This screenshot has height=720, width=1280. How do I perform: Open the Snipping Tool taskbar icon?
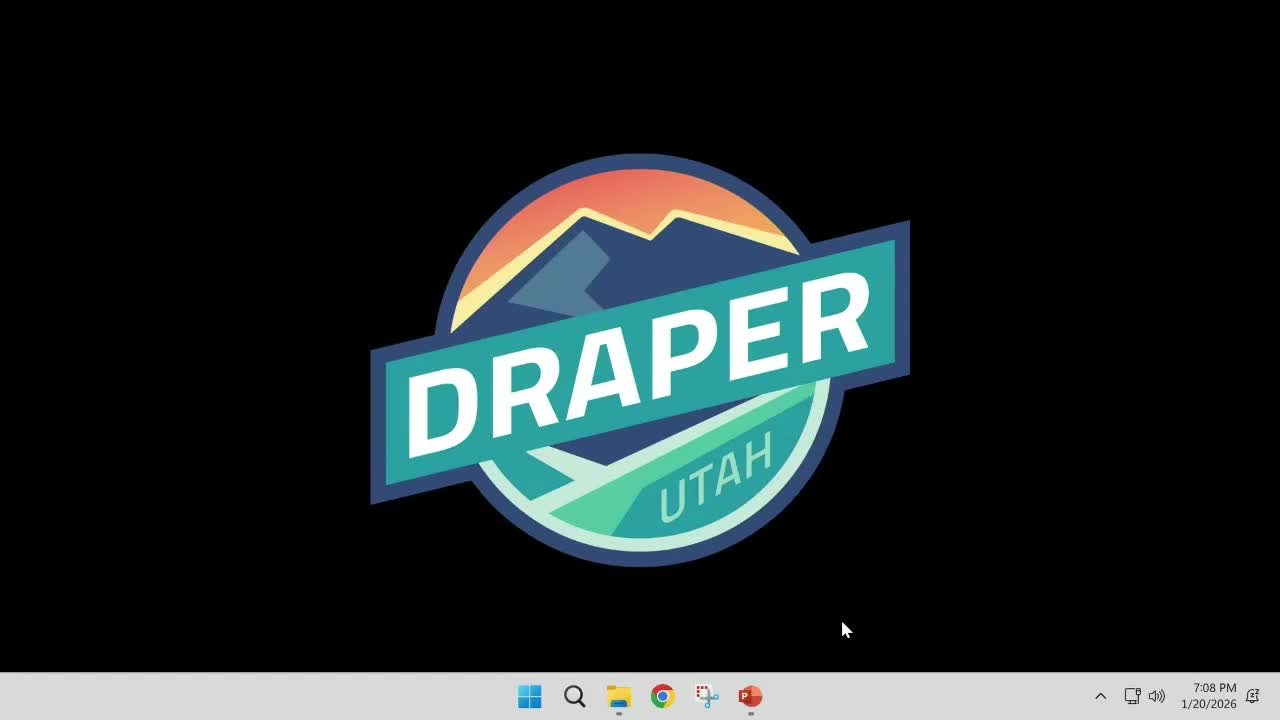pos(707,696)
